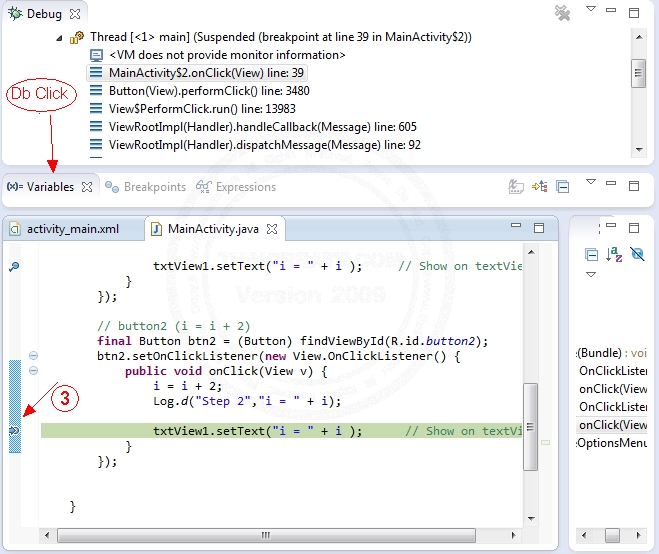Screen dimensions: 659x554
Task: Switch to the Expressions tab
Action: click(236, 187)
